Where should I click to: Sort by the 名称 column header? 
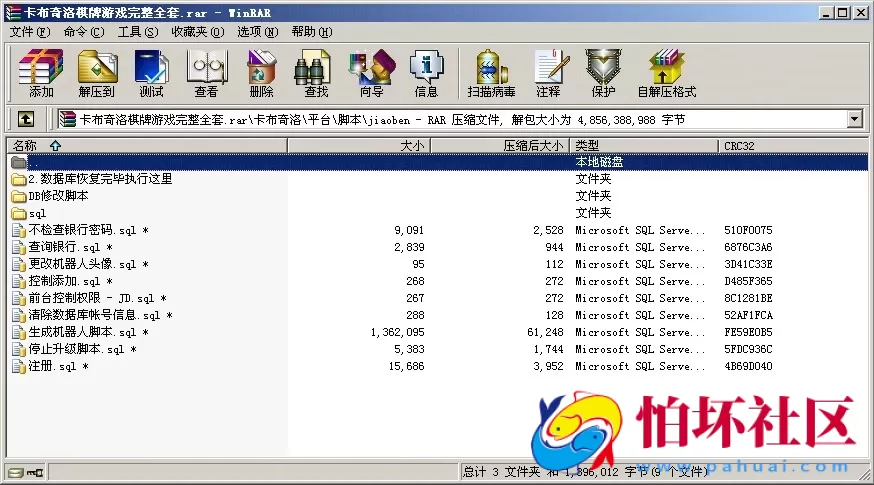(147, 146)
